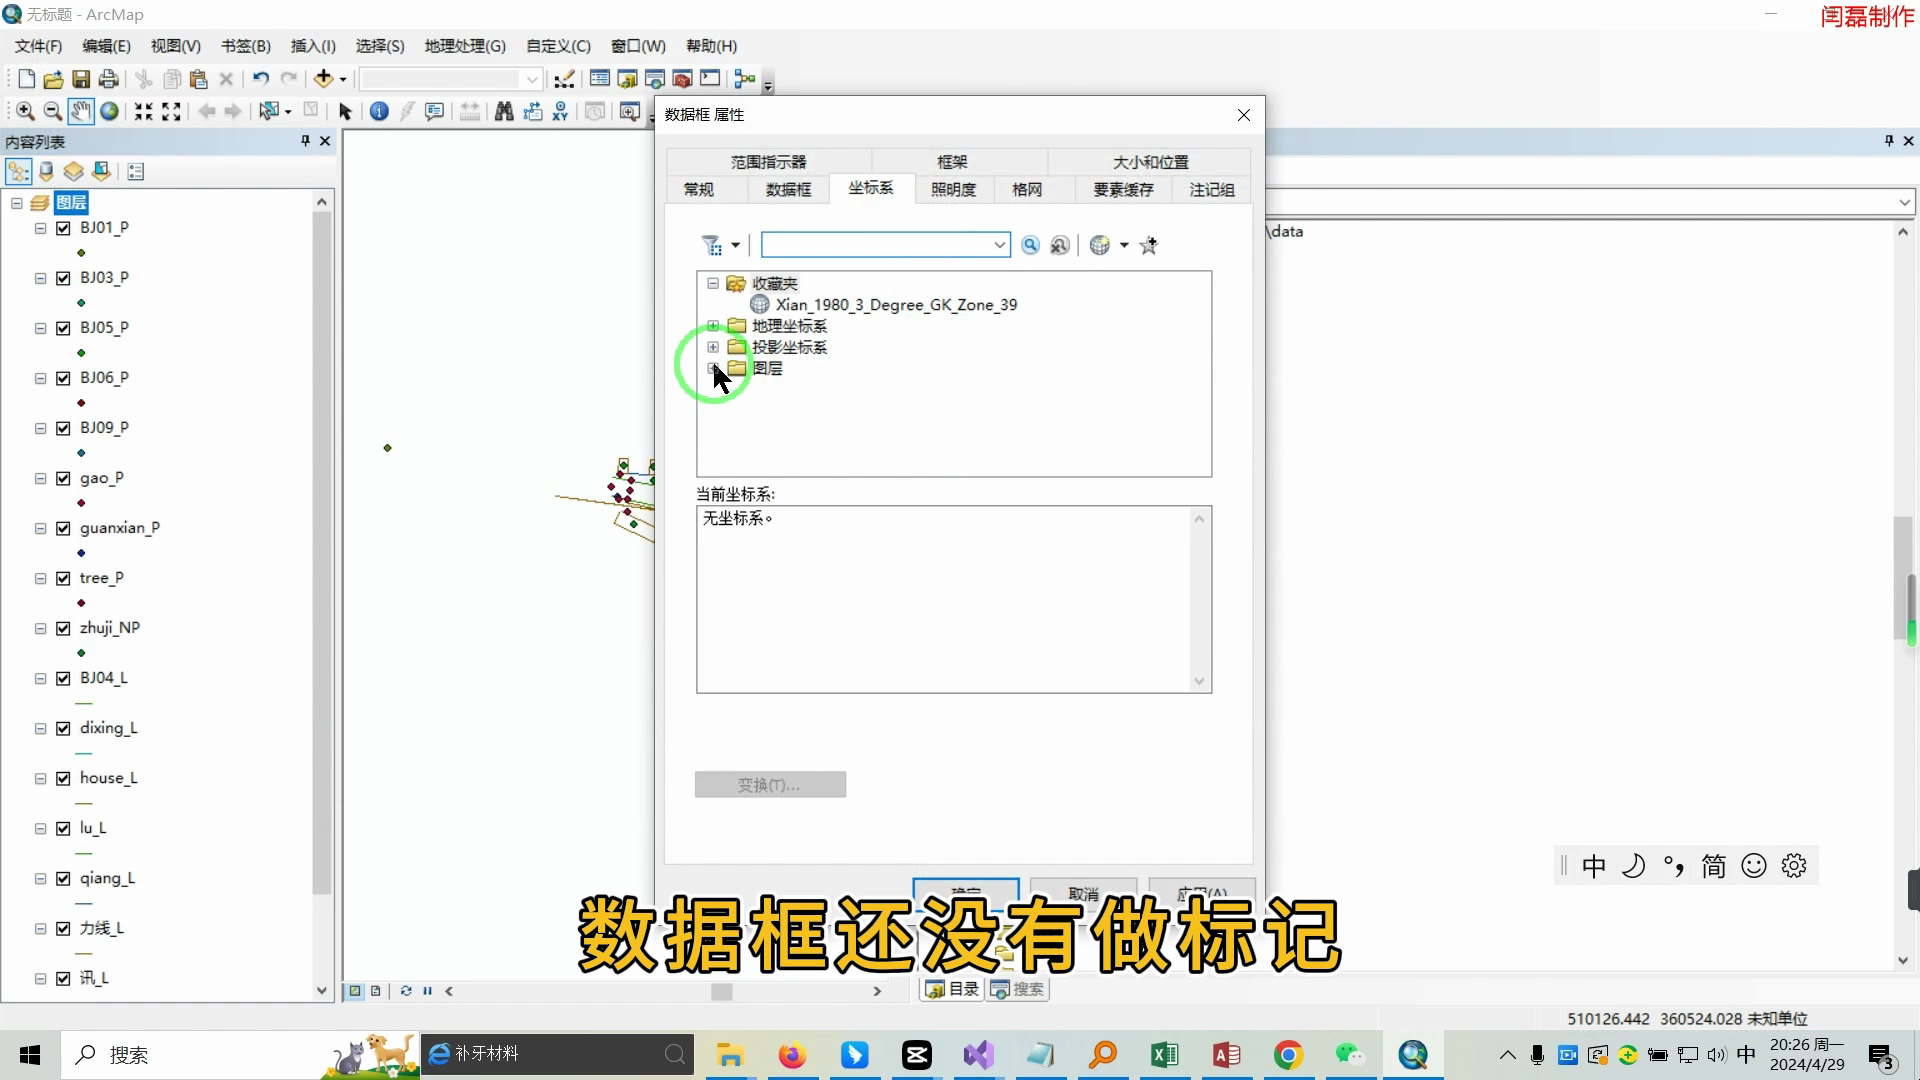Activate the Go To XY tool
Screen dimensions: 1920x1080
[x=560, y=111]
